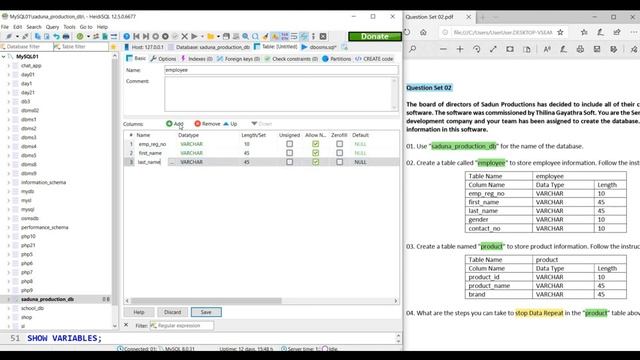Click the favorites star beside the Table filter
Image resolution: width=640 pixels, height=360 pixels.
113,47
